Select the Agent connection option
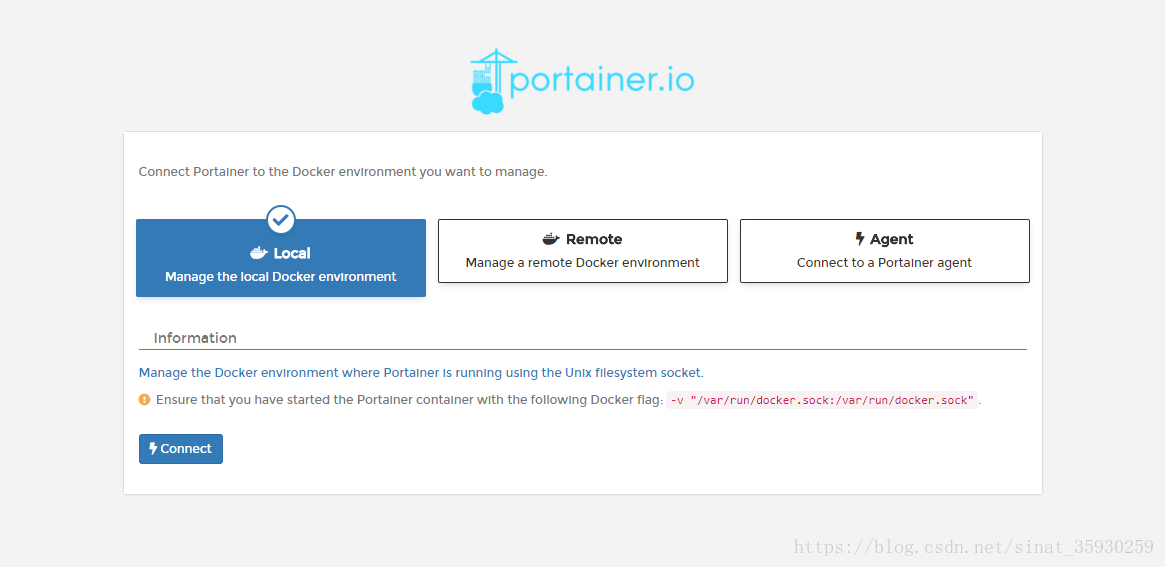The height and width of the screenshot is (567, 1165). (885, 250)
